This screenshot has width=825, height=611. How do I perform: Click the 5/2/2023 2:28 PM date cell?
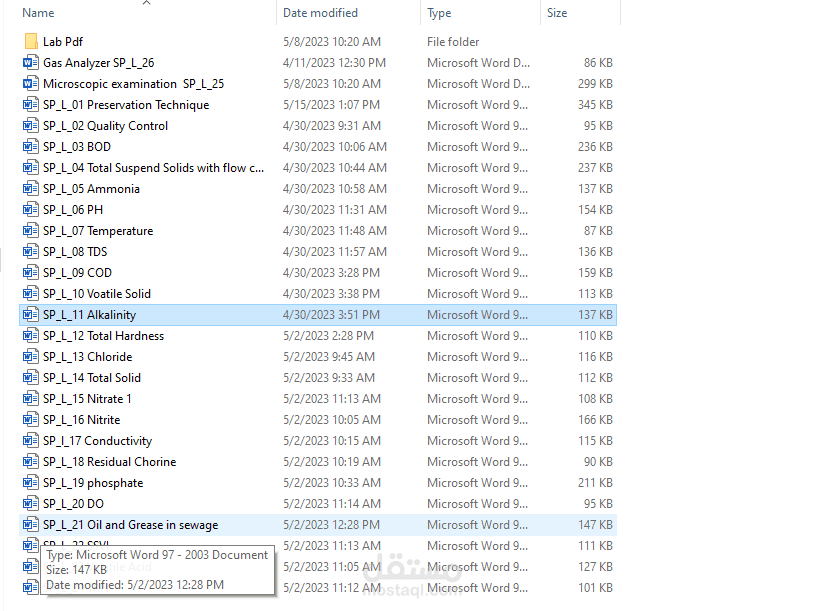coord(328,336)
